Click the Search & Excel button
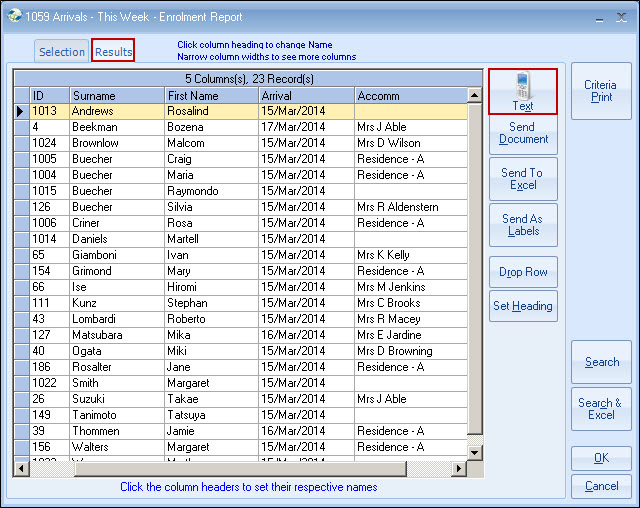Image resolution: width=640 pixels, height=508 pixels. (x=601, y=409)
